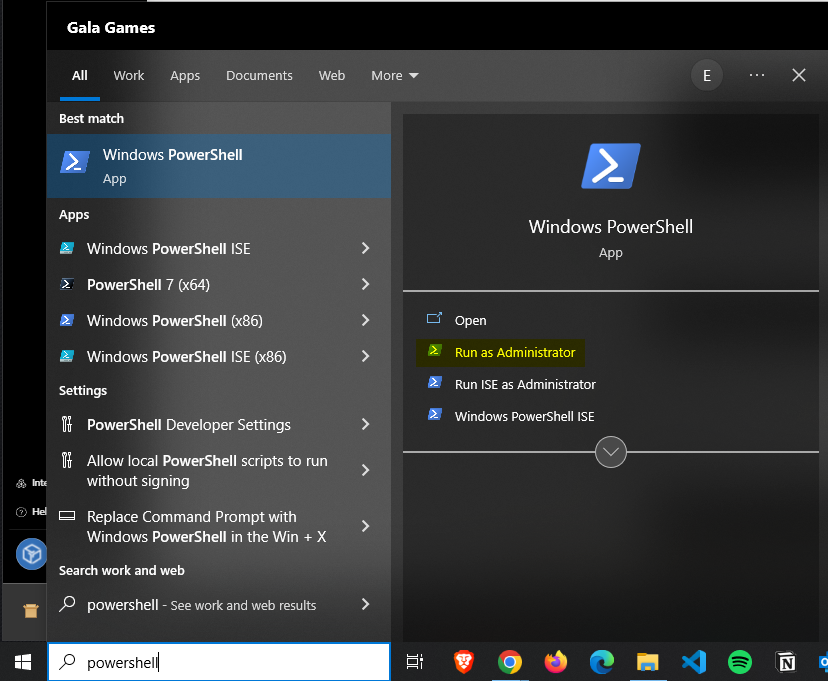Open PowerShell Developer Settings result

click(x=219, y=424)
